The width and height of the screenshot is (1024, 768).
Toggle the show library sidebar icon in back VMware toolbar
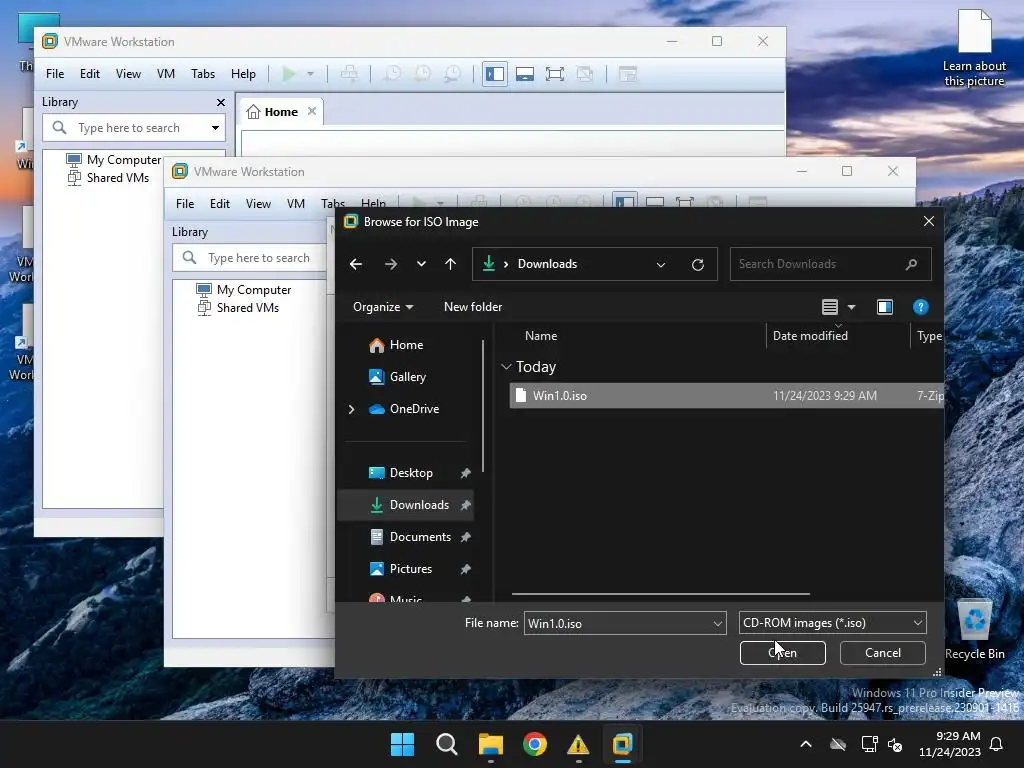[494, 74]
